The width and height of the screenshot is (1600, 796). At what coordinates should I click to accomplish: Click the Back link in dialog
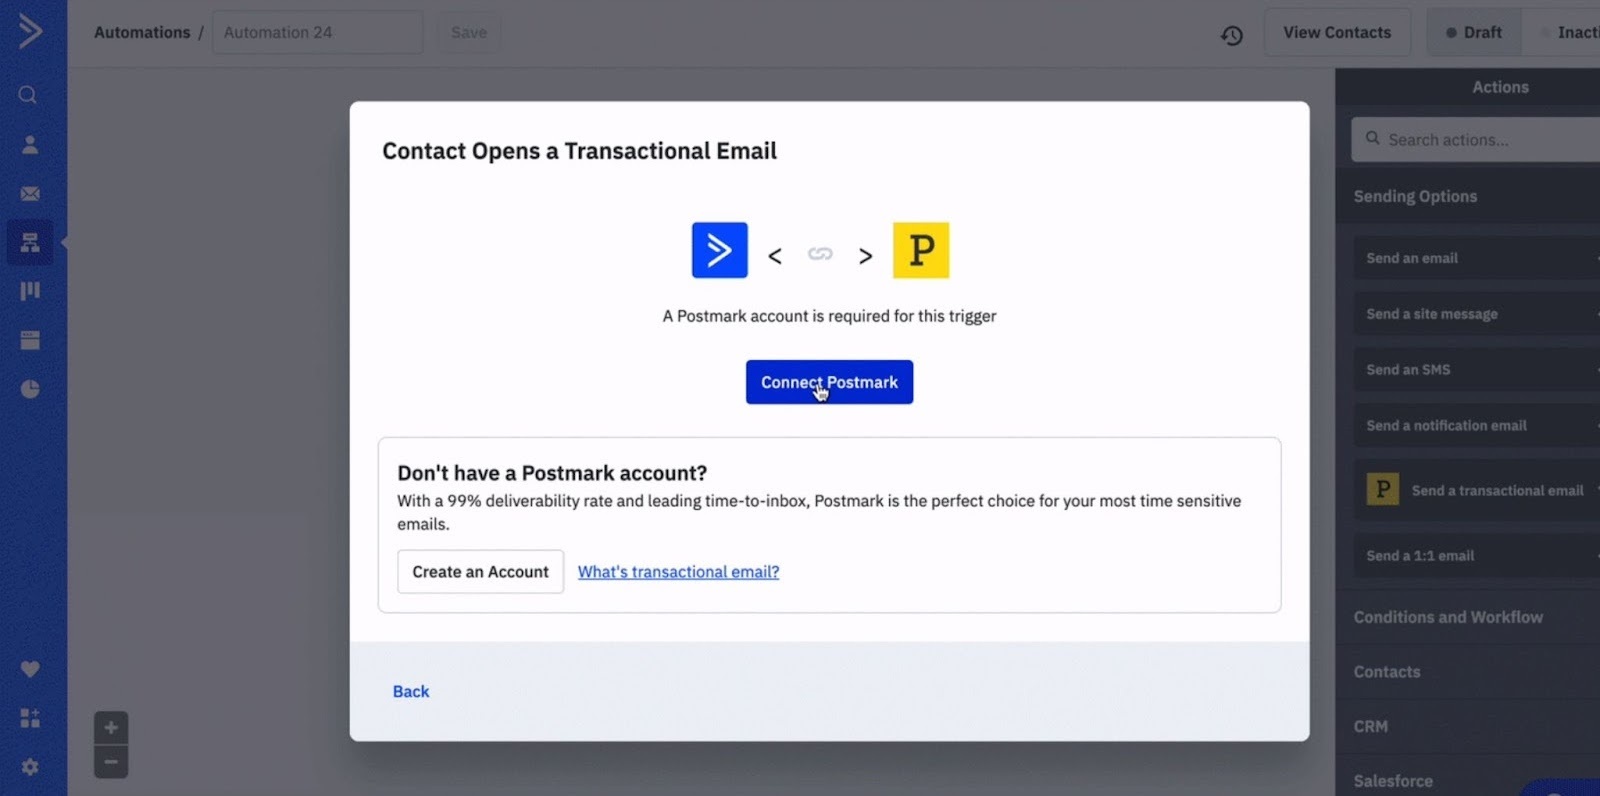411,692
